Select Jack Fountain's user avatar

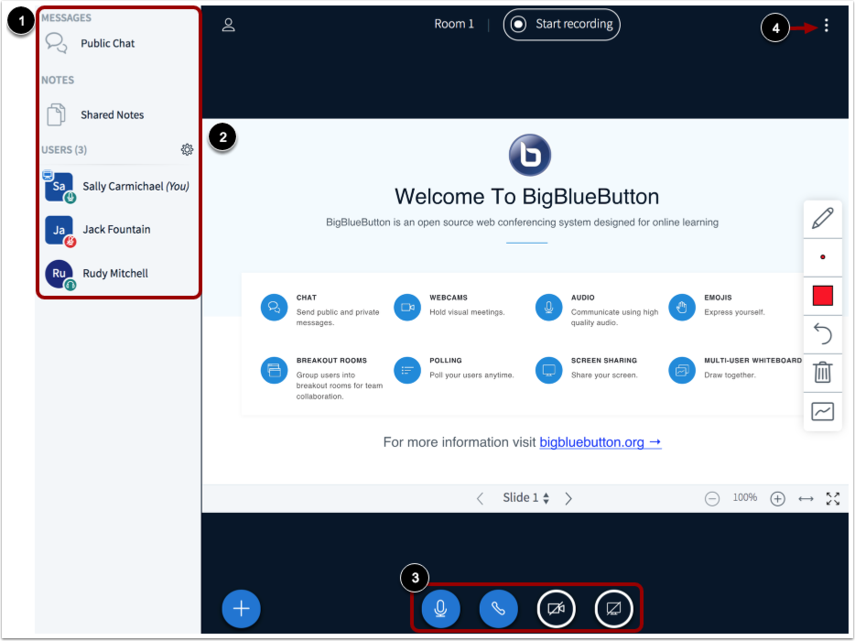pyautogui.click(x=59, y=230)
